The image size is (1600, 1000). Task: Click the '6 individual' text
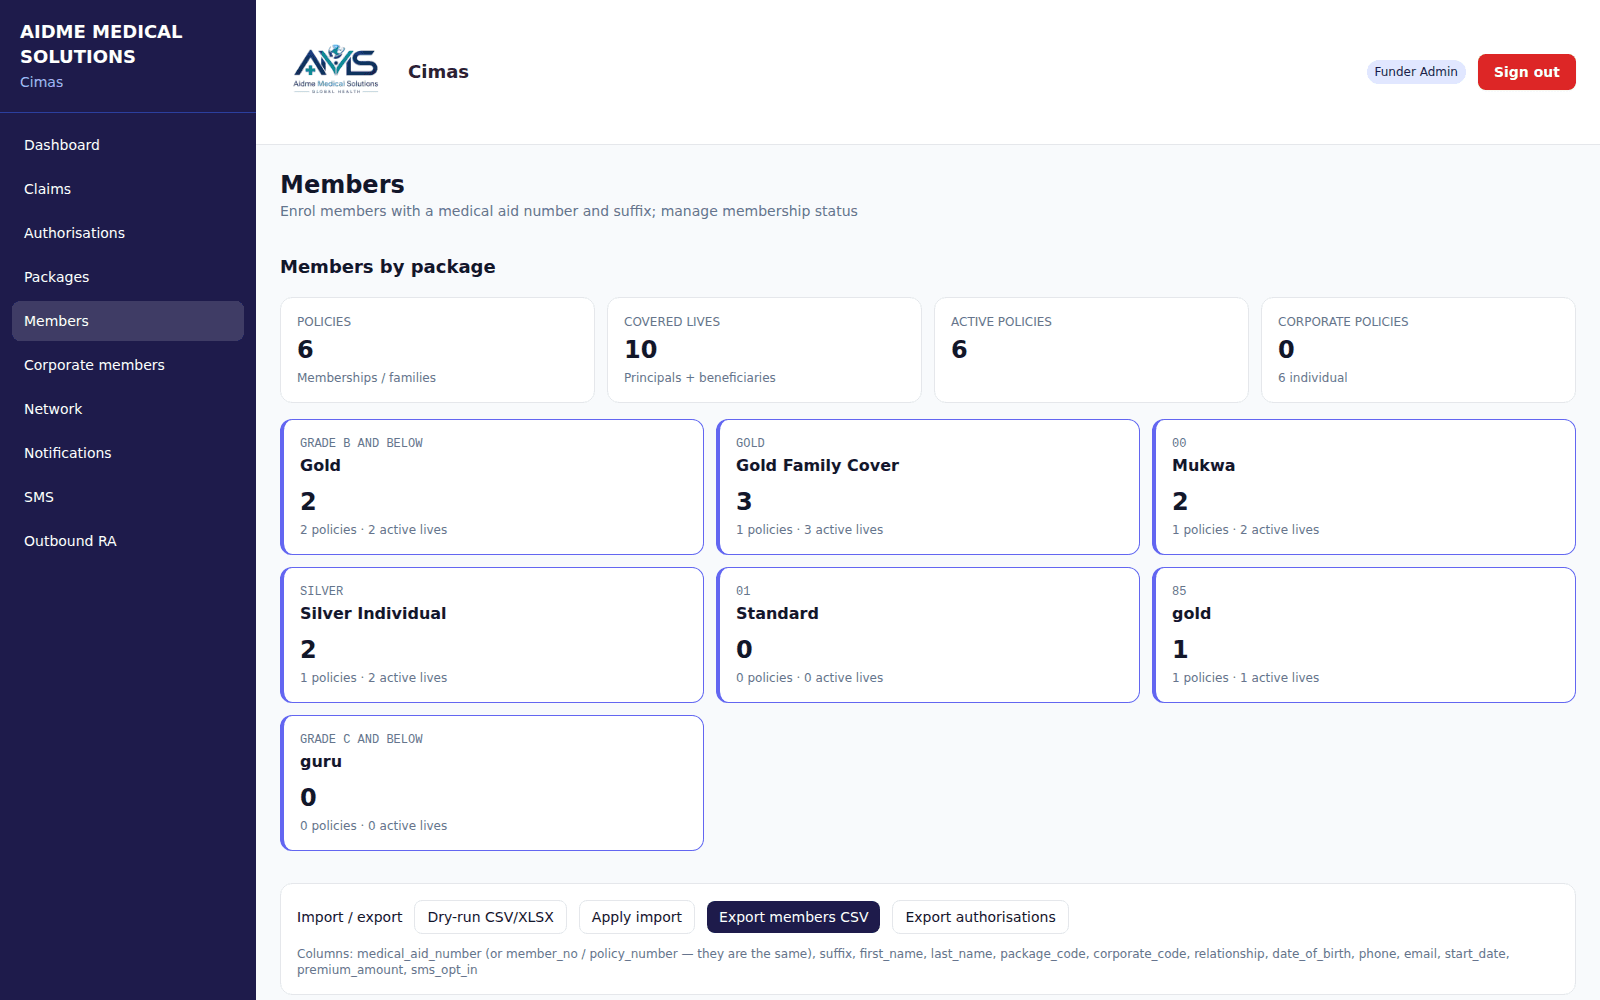pyautogui.click(x=1312, y=378)
